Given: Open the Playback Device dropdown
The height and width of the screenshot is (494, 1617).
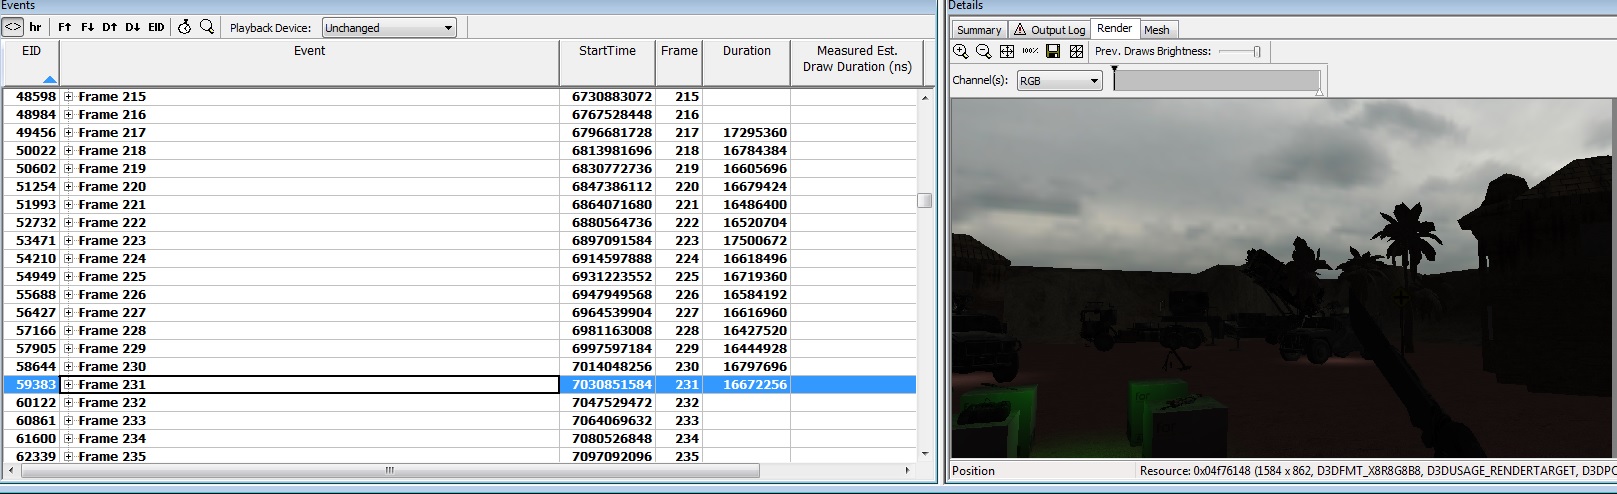Looking at the screenshot, I should click(389, 28).
